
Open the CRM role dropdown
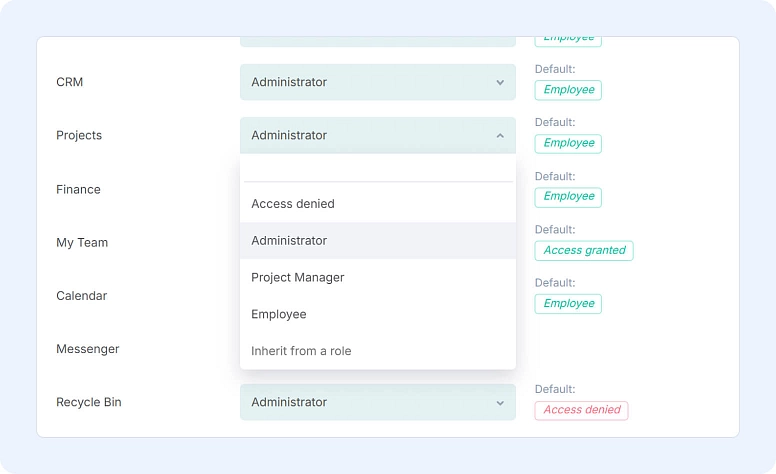[x=377, y=82]
